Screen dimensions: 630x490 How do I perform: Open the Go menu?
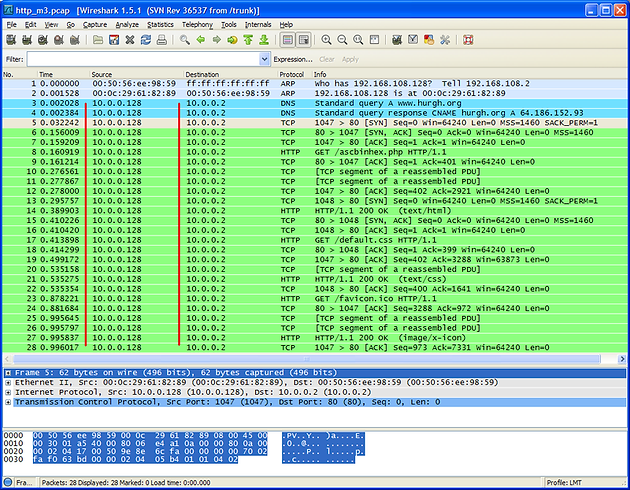click(71, 24)
